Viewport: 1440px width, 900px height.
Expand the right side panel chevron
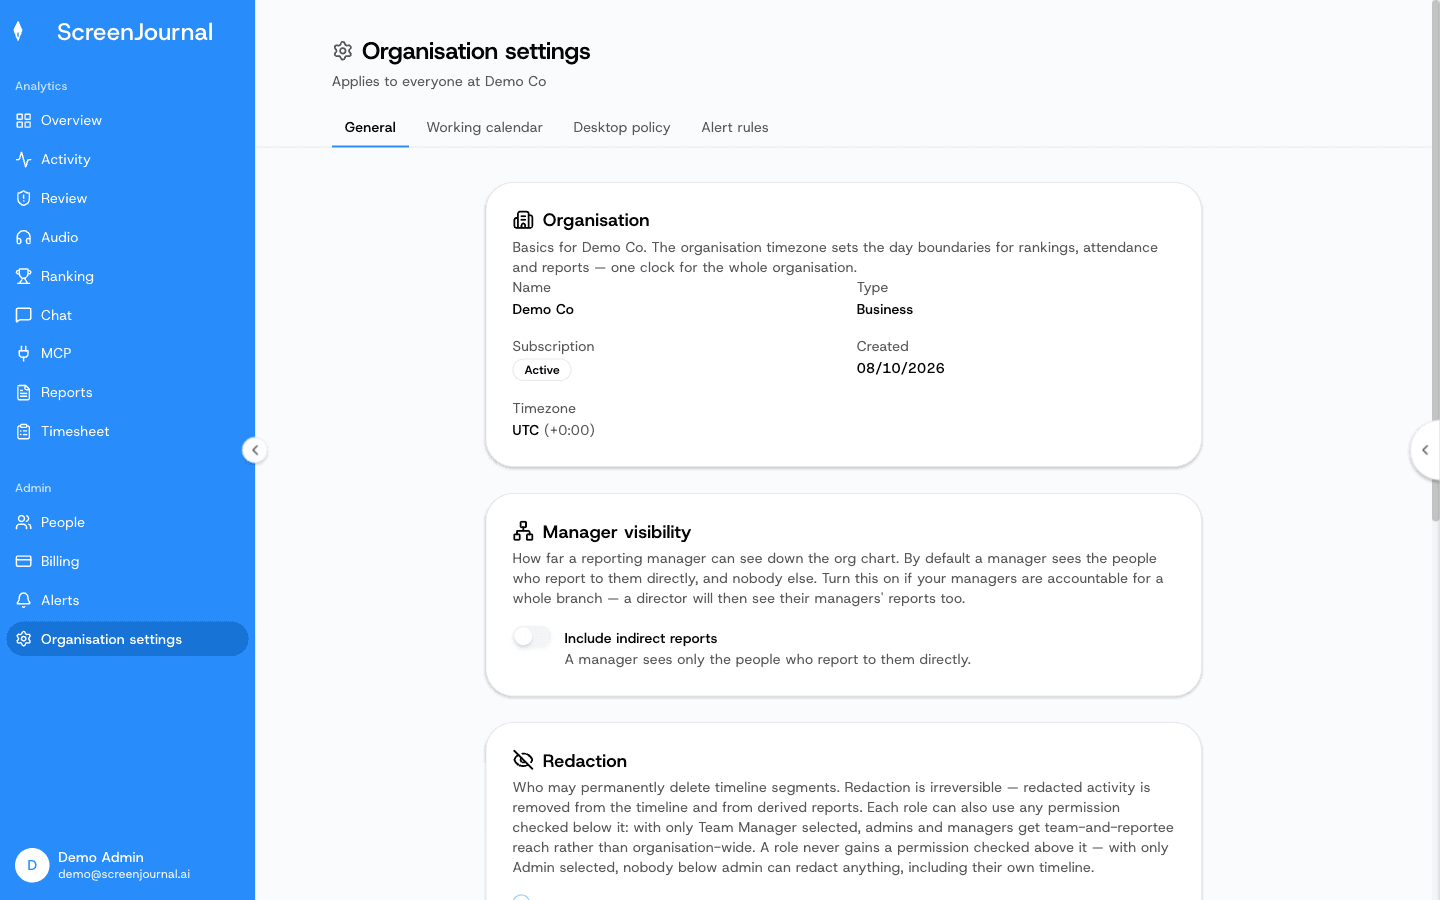pos(1425,450)
